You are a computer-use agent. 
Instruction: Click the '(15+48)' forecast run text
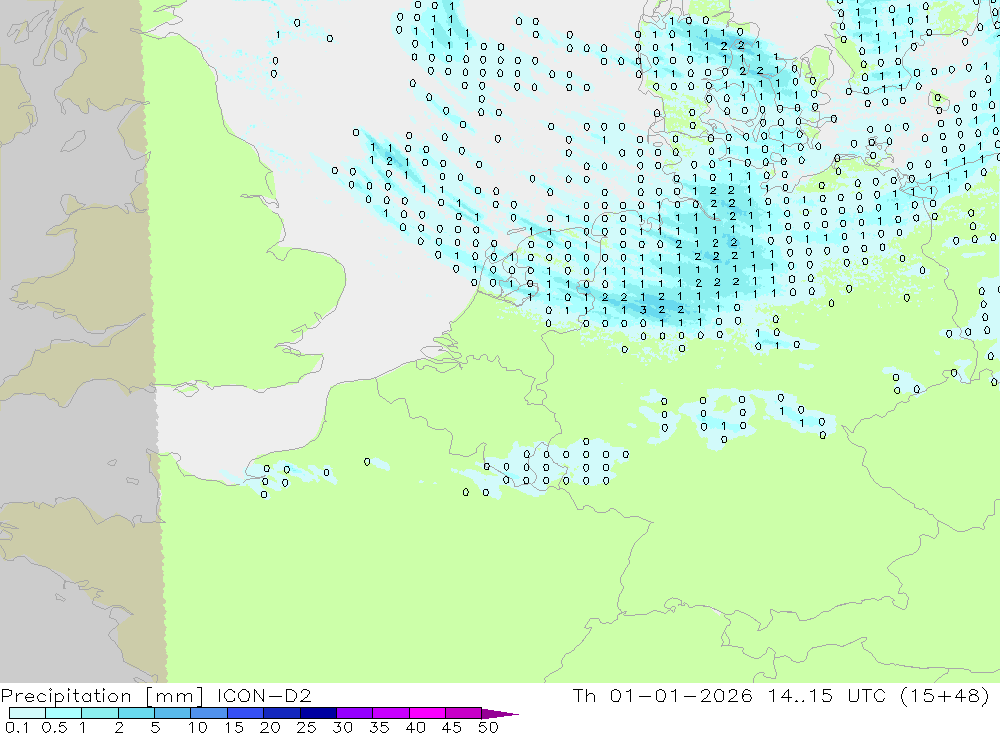[x=945, y=695]
